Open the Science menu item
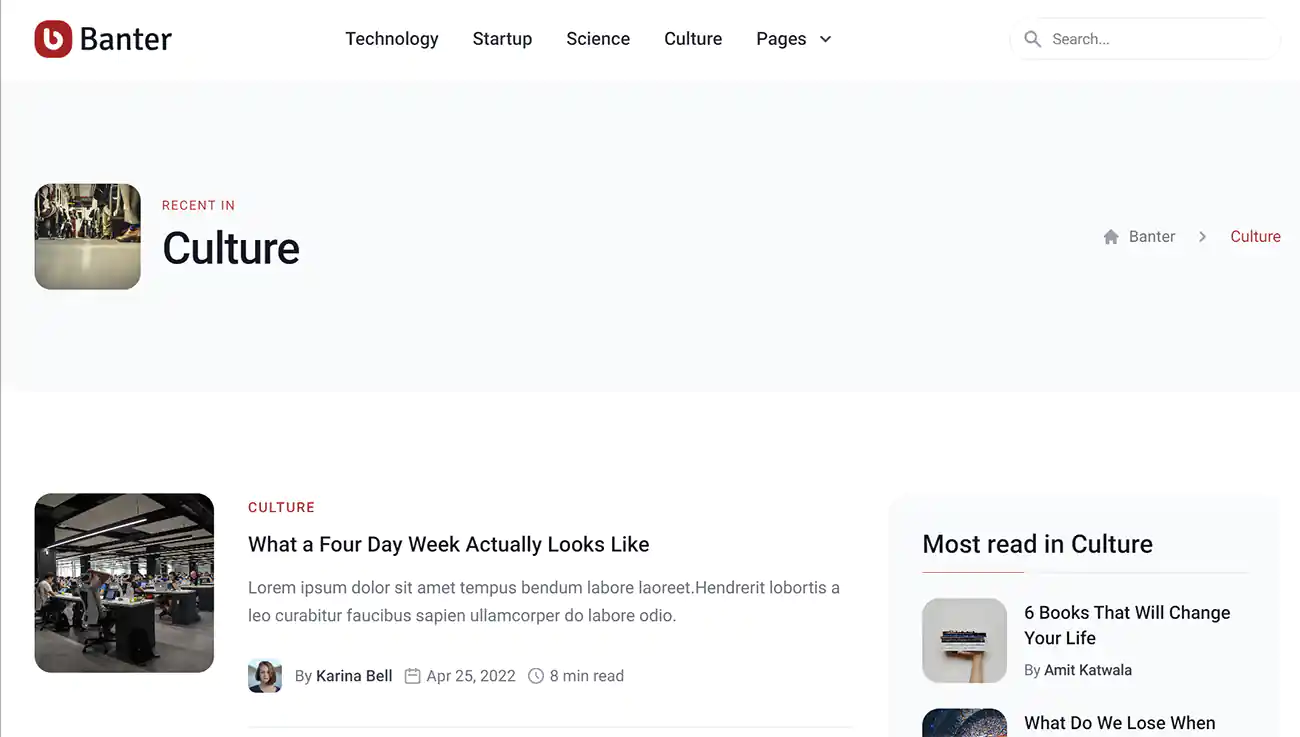1300x737 pixels. point(598,39)
